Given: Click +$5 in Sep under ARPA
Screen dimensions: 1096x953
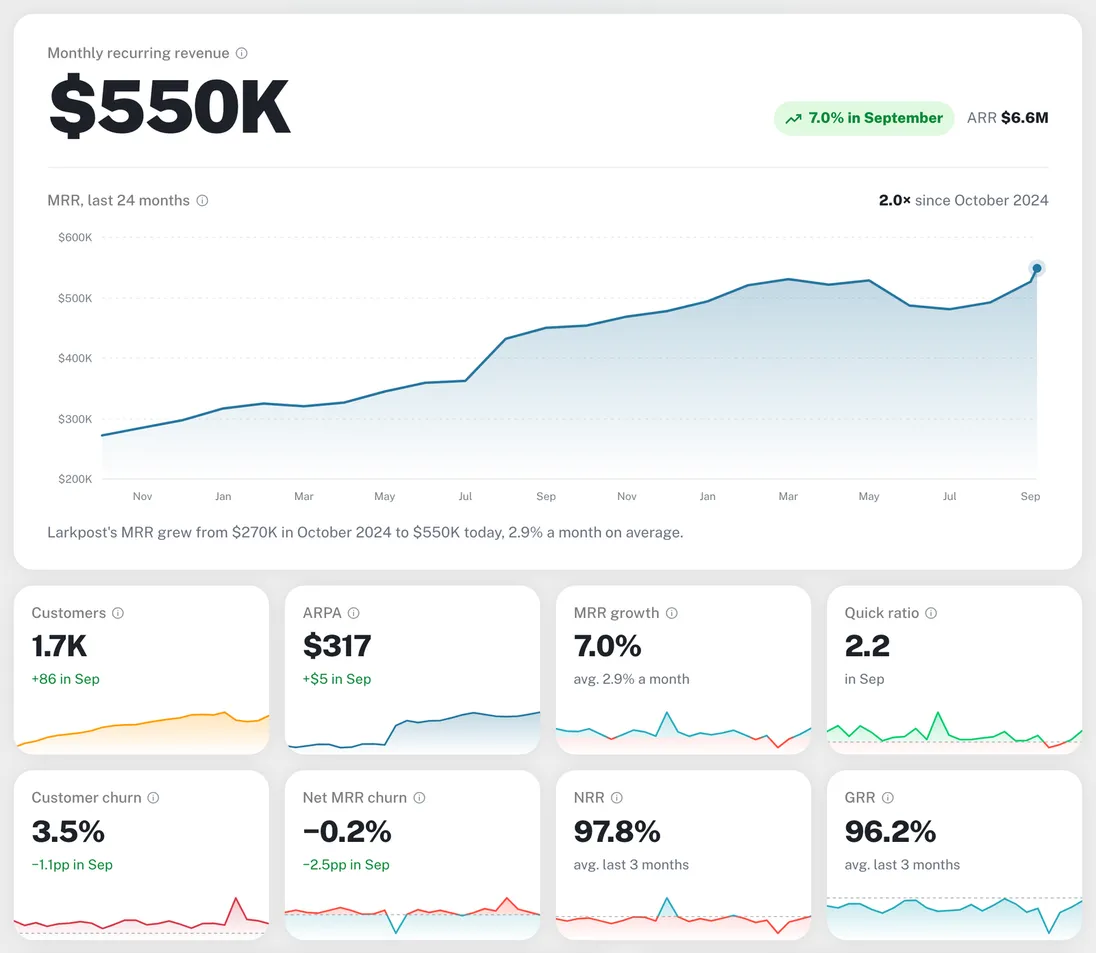Looking at the screenshot, I should pyautogui.click(x=337, y=679).
